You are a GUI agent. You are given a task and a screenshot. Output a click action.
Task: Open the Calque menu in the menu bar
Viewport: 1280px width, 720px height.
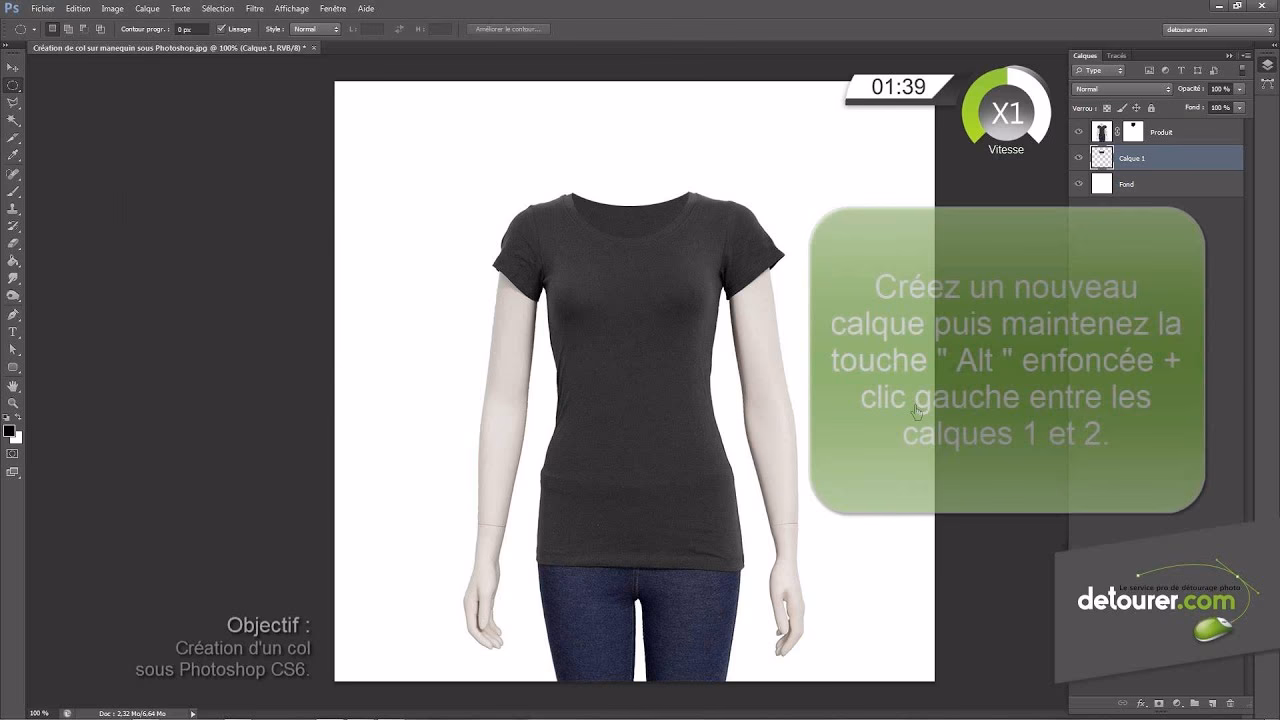146,8
